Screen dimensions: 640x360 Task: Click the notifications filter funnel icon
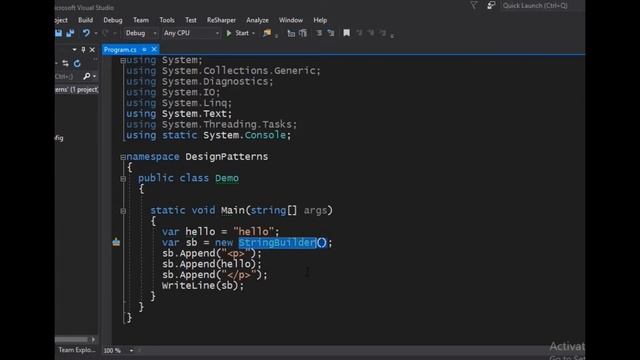[x=473, y=5]
